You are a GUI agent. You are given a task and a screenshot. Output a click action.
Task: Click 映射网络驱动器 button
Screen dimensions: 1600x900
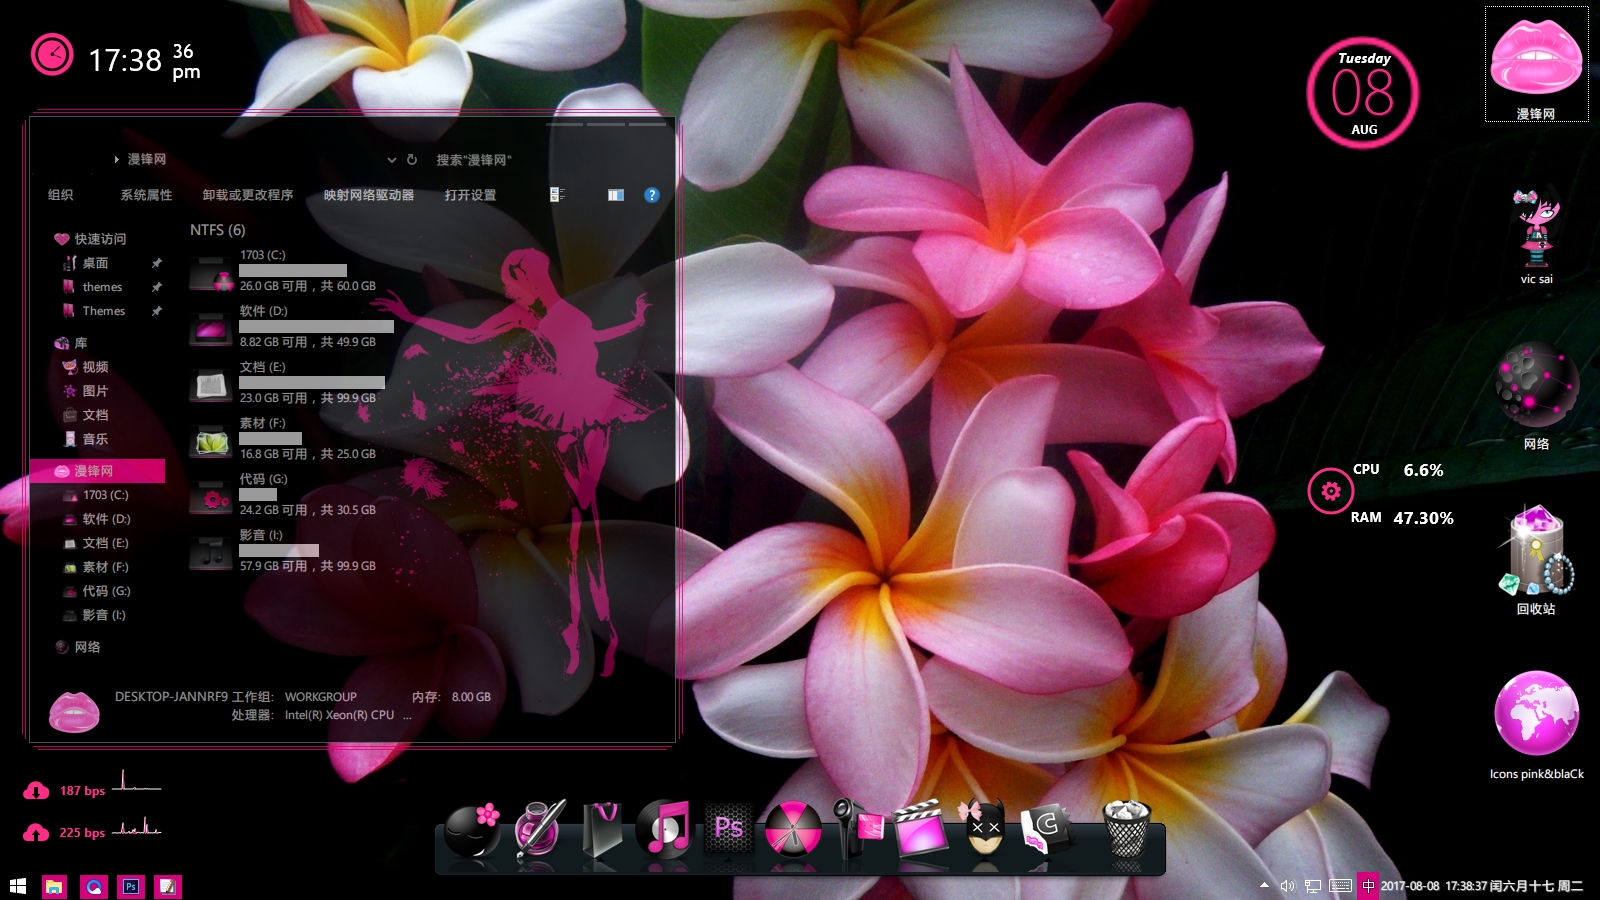tap(368, 195)
